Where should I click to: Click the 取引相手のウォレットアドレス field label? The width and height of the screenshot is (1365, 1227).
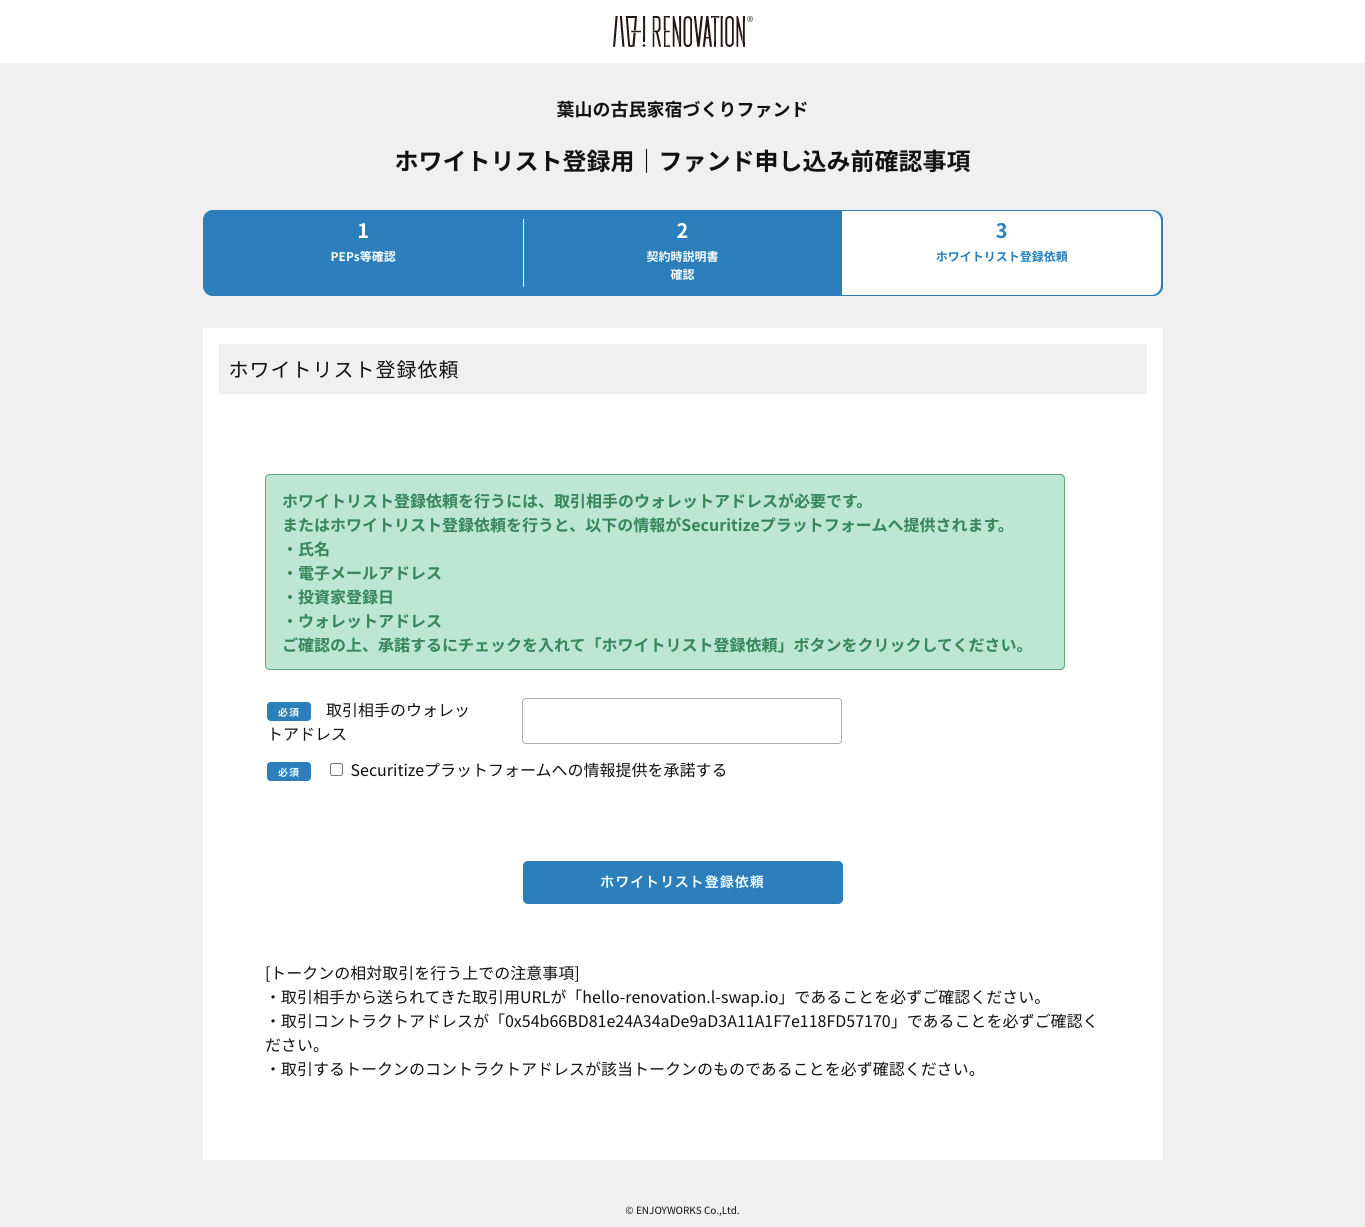(x=368, y=722)
